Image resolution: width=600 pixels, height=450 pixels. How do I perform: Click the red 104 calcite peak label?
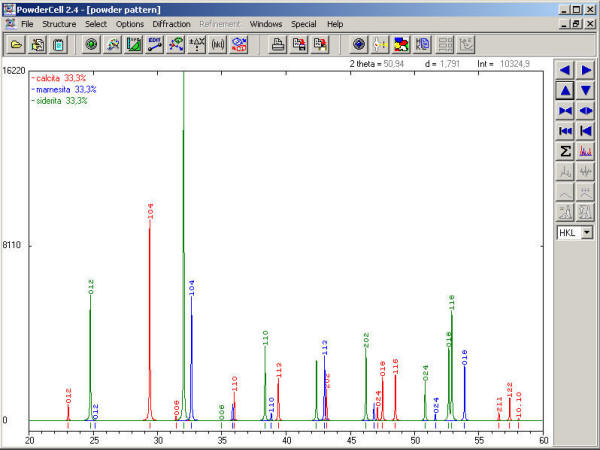pos(151,211)
